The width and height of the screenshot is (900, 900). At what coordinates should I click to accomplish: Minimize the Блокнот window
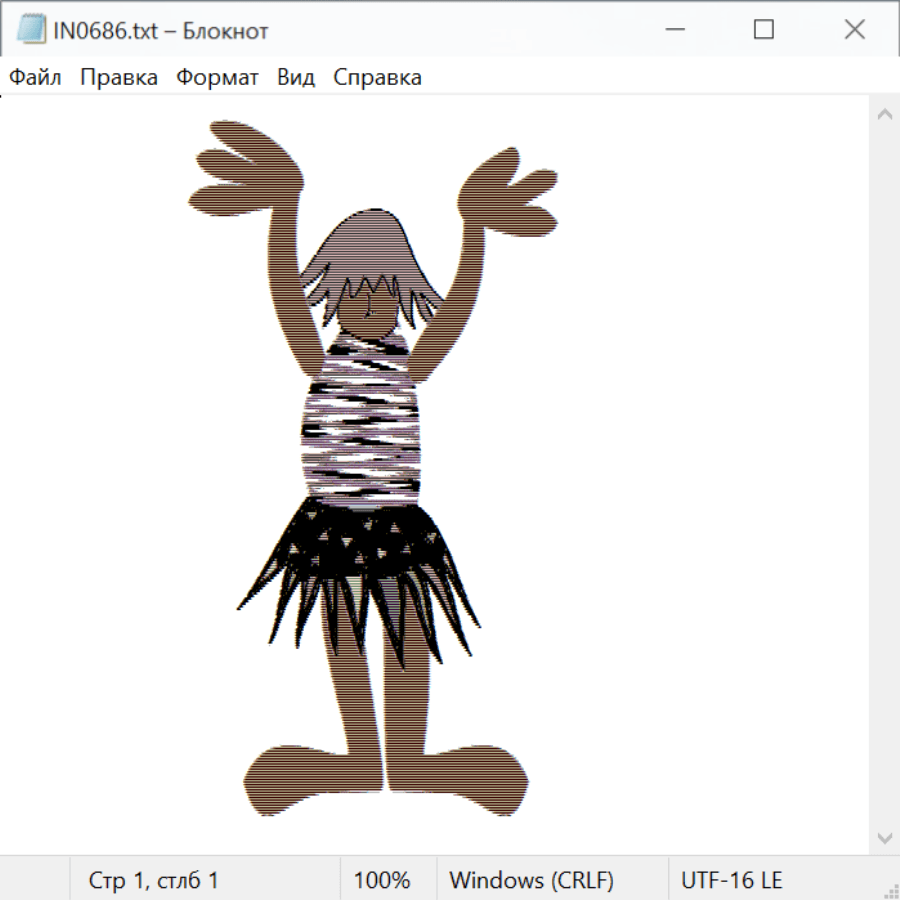tap(673, 30)
